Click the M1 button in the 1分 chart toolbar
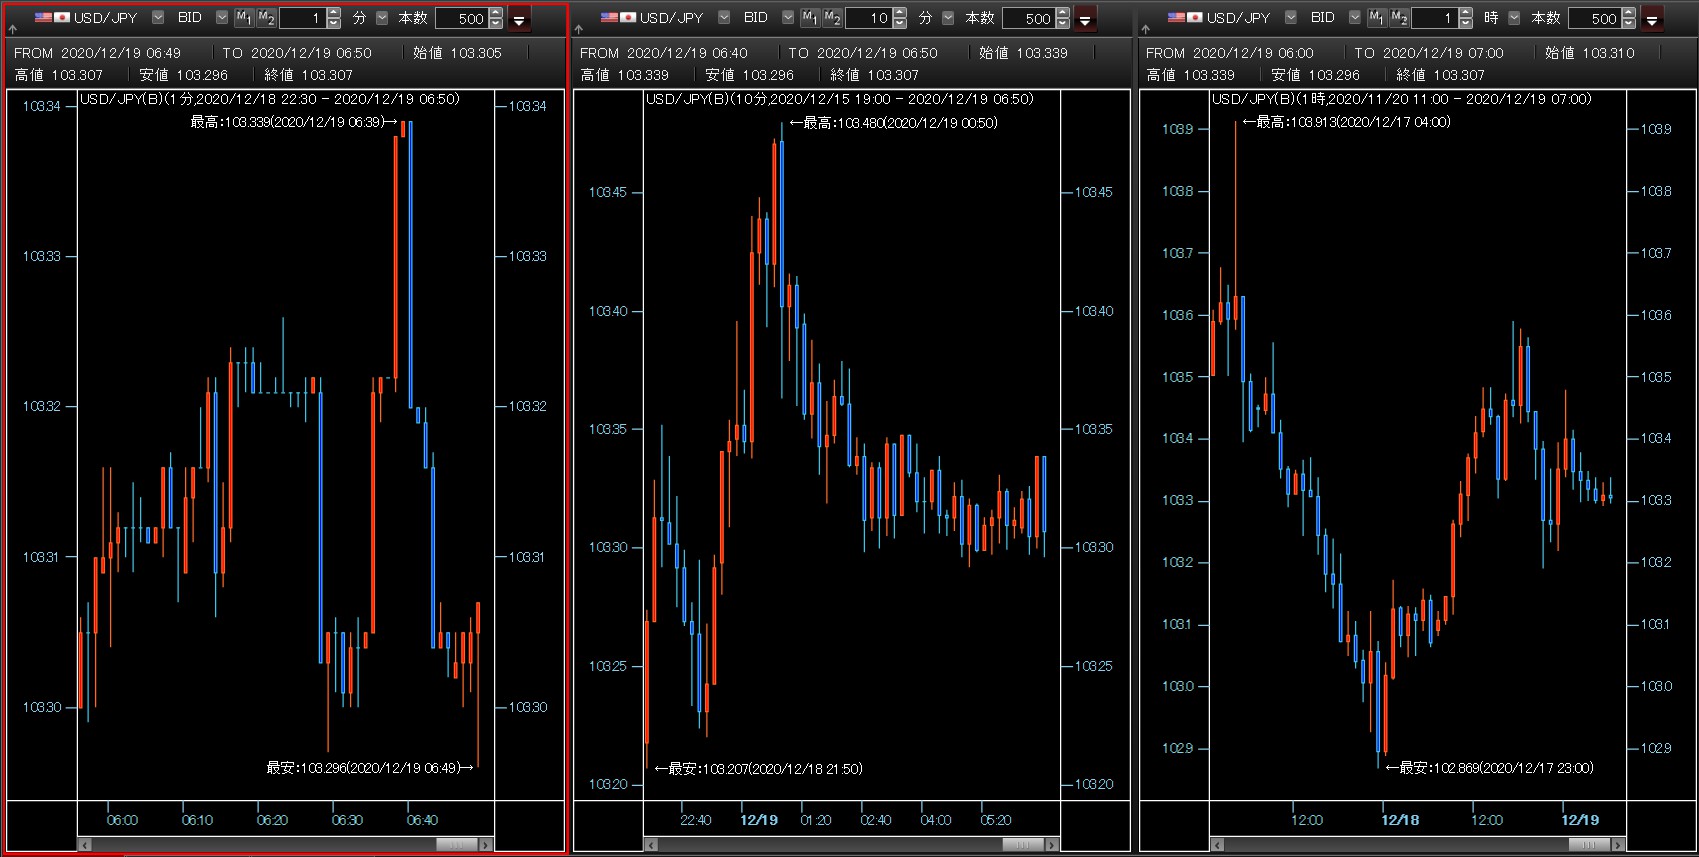Screen dimensions: 1699x857 244,18
